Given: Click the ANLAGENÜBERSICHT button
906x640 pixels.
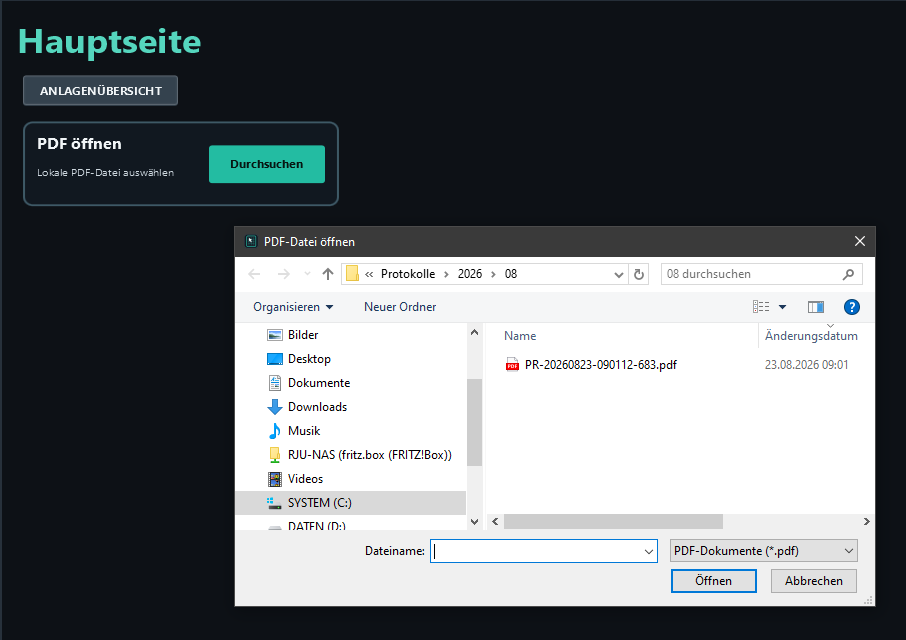Looking at the screenshot, I should click(x=101, y=91).
